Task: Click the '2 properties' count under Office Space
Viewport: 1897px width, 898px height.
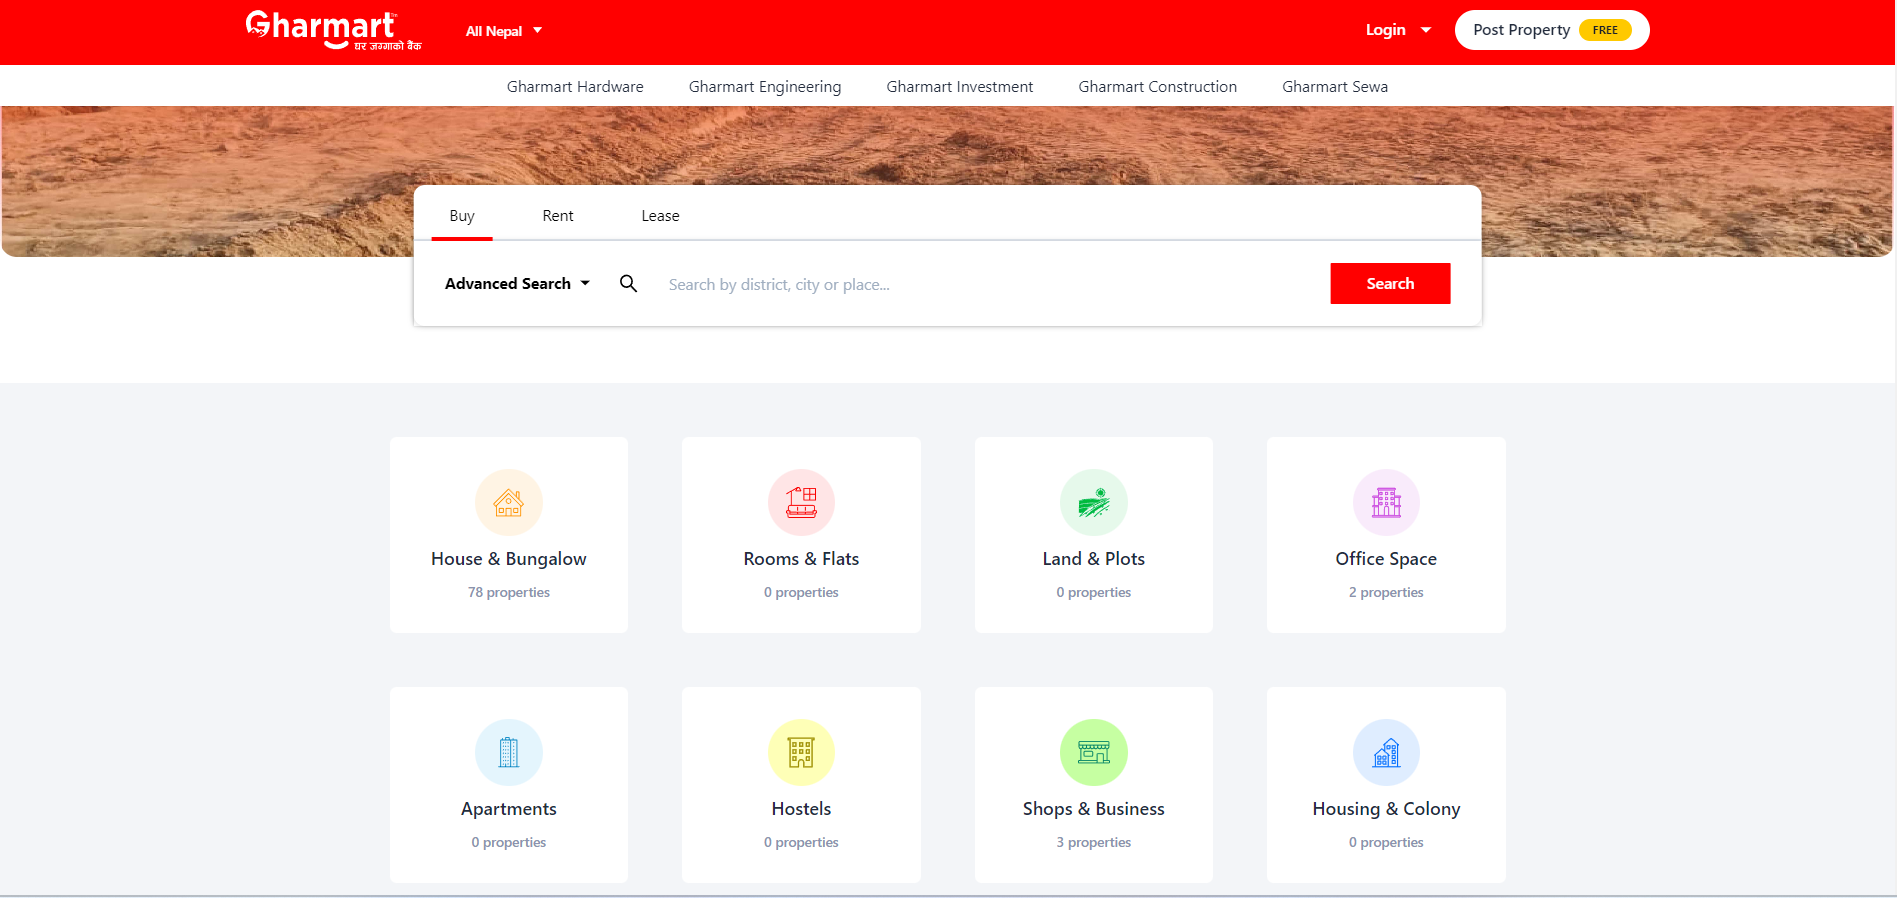Action: pyautogui.click(x=1386, y=592)
